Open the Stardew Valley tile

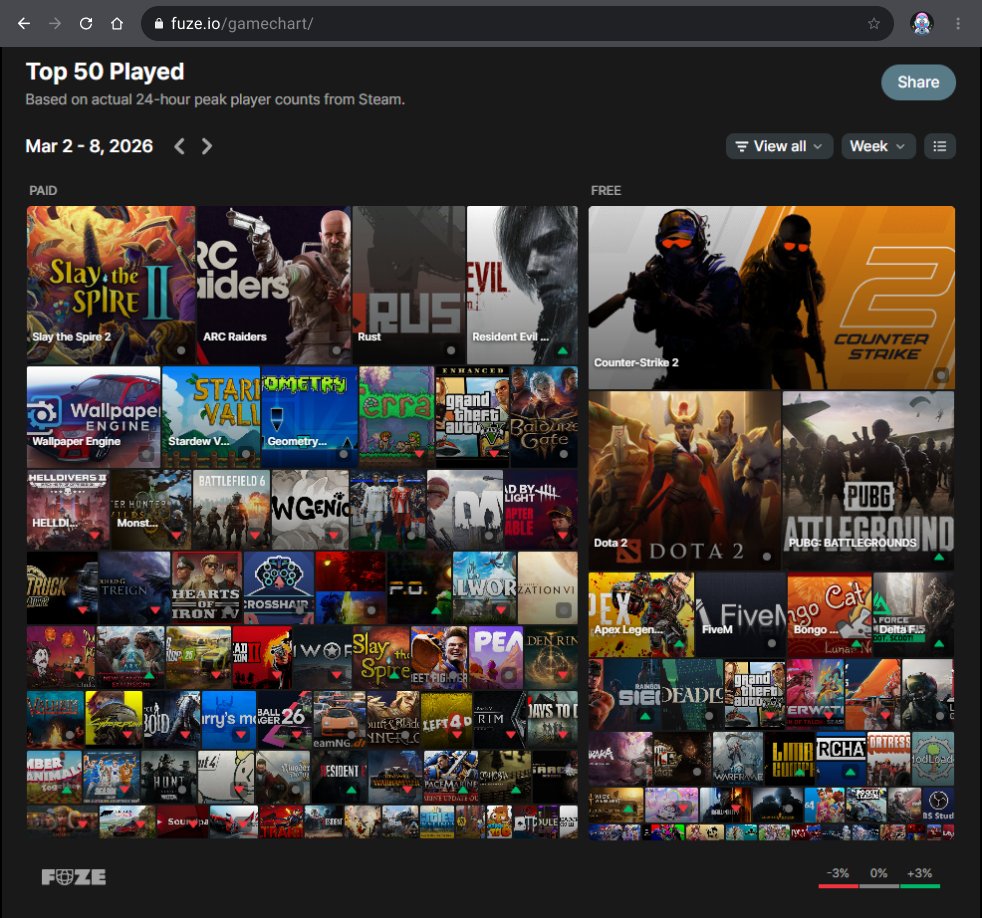(x=211, y=416)
